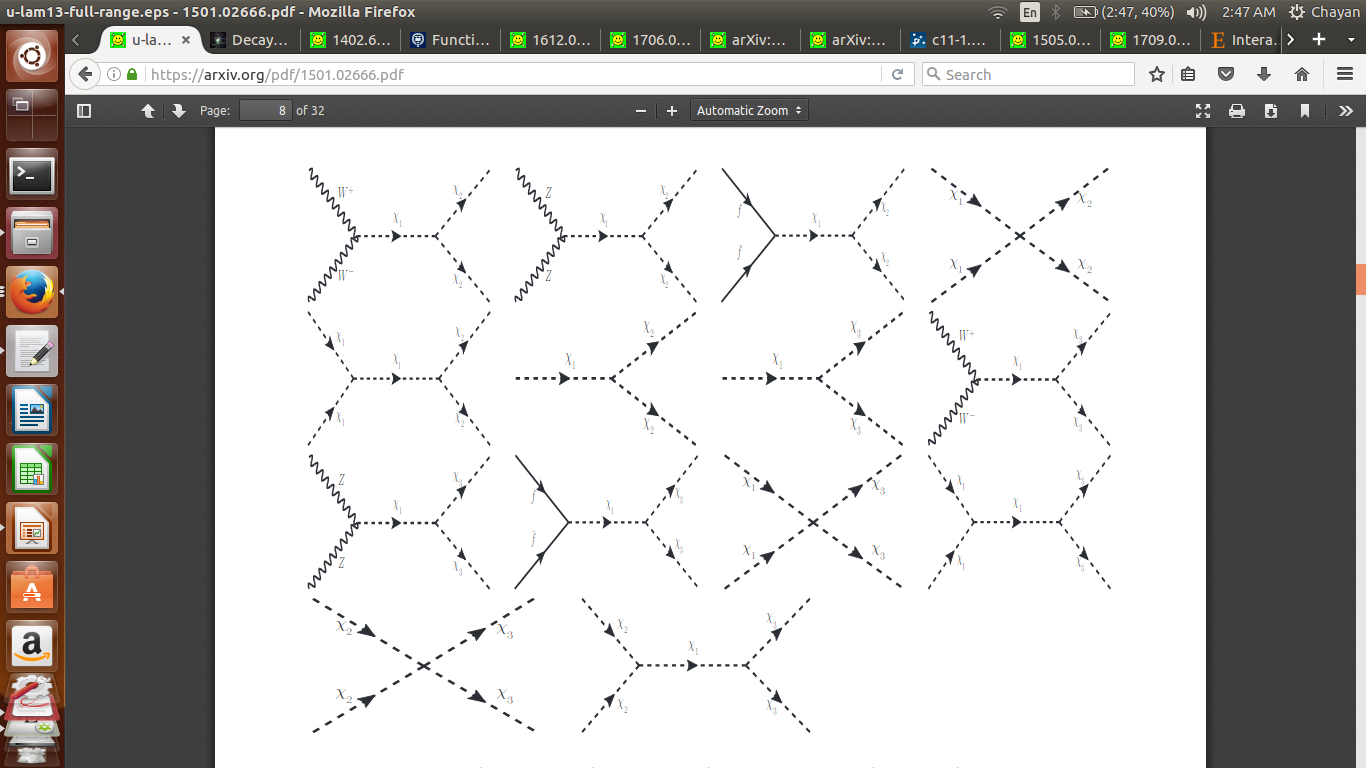Open current view bookmark link
This screenshot has width=1366, height=768.
1305,111
